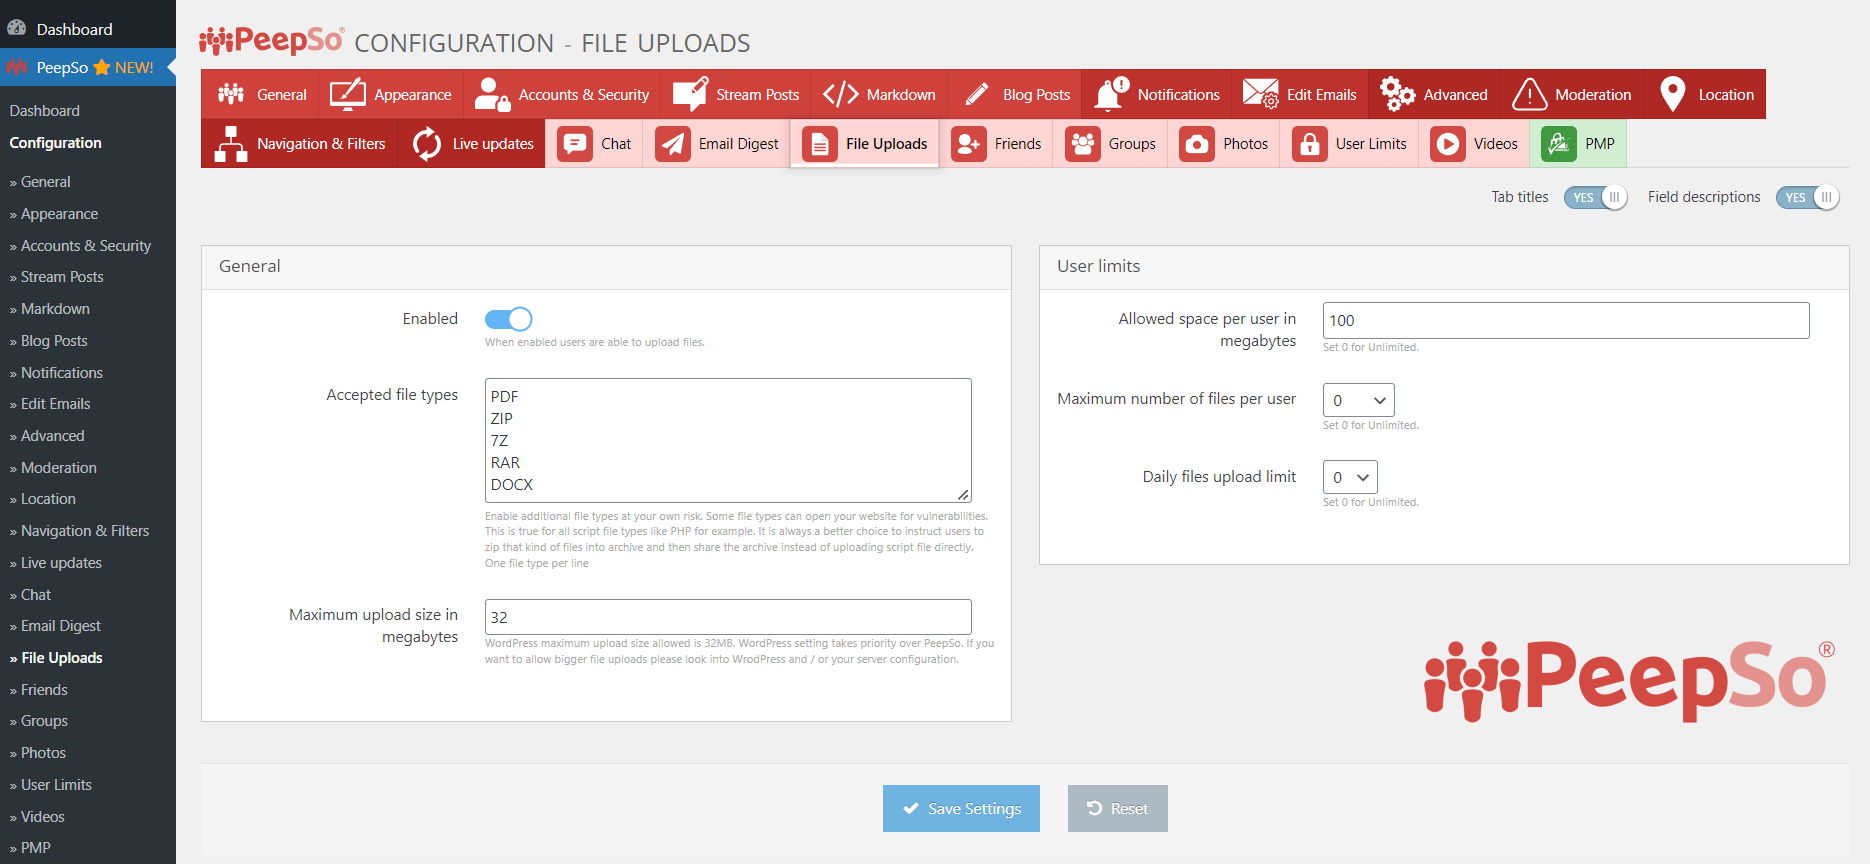Click the Groups people icon
The image size is (1870, 864).
1083,144
